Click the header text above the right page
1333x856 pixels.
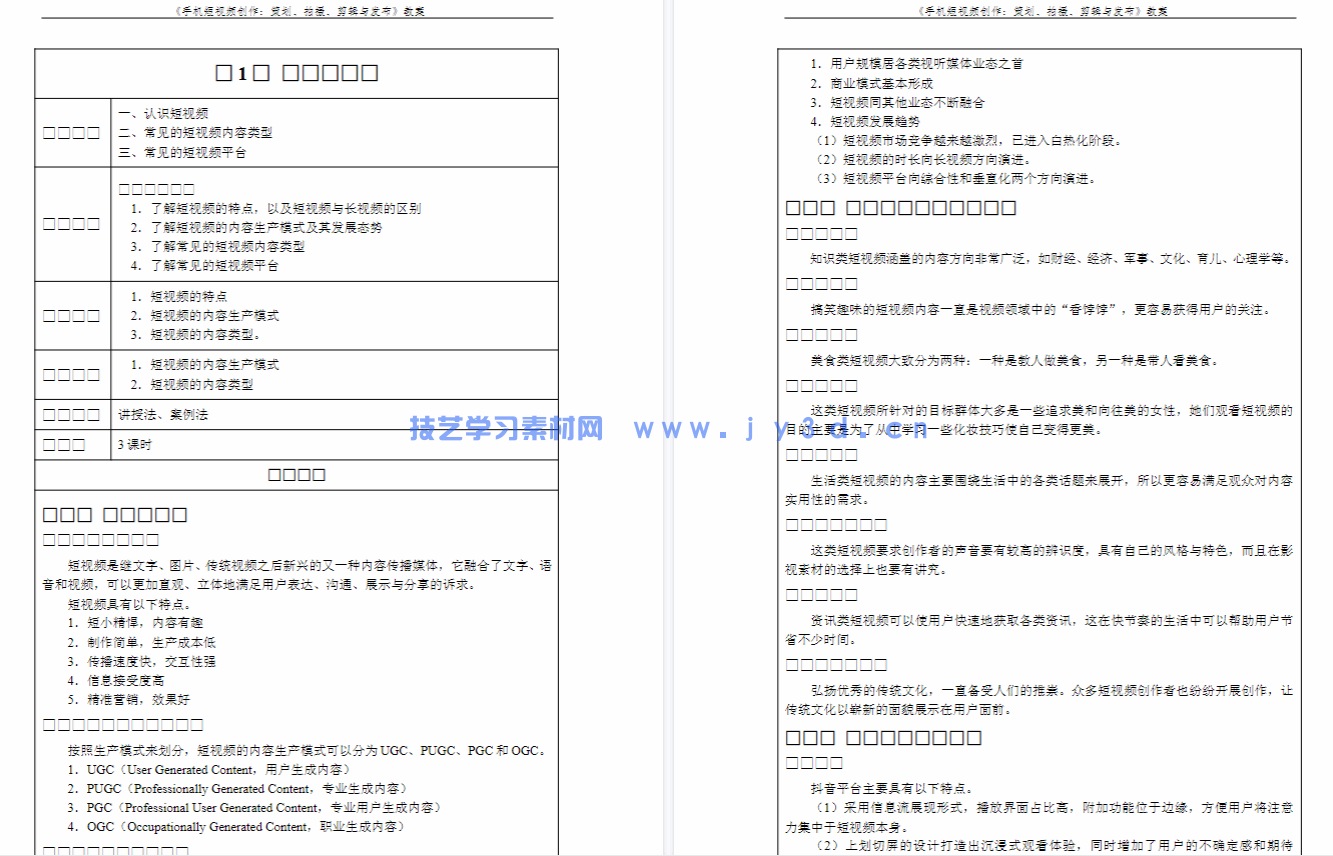[1036, 10]
